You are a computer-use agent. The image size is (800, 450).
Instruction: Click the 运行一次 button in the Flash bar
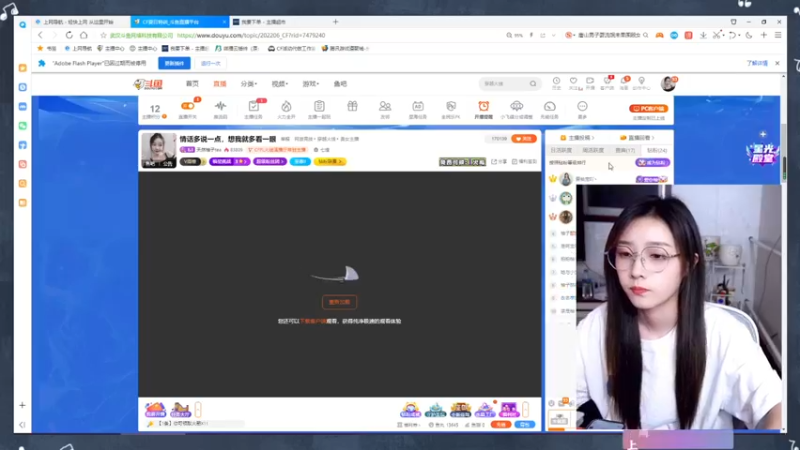(x=210, y=63)
